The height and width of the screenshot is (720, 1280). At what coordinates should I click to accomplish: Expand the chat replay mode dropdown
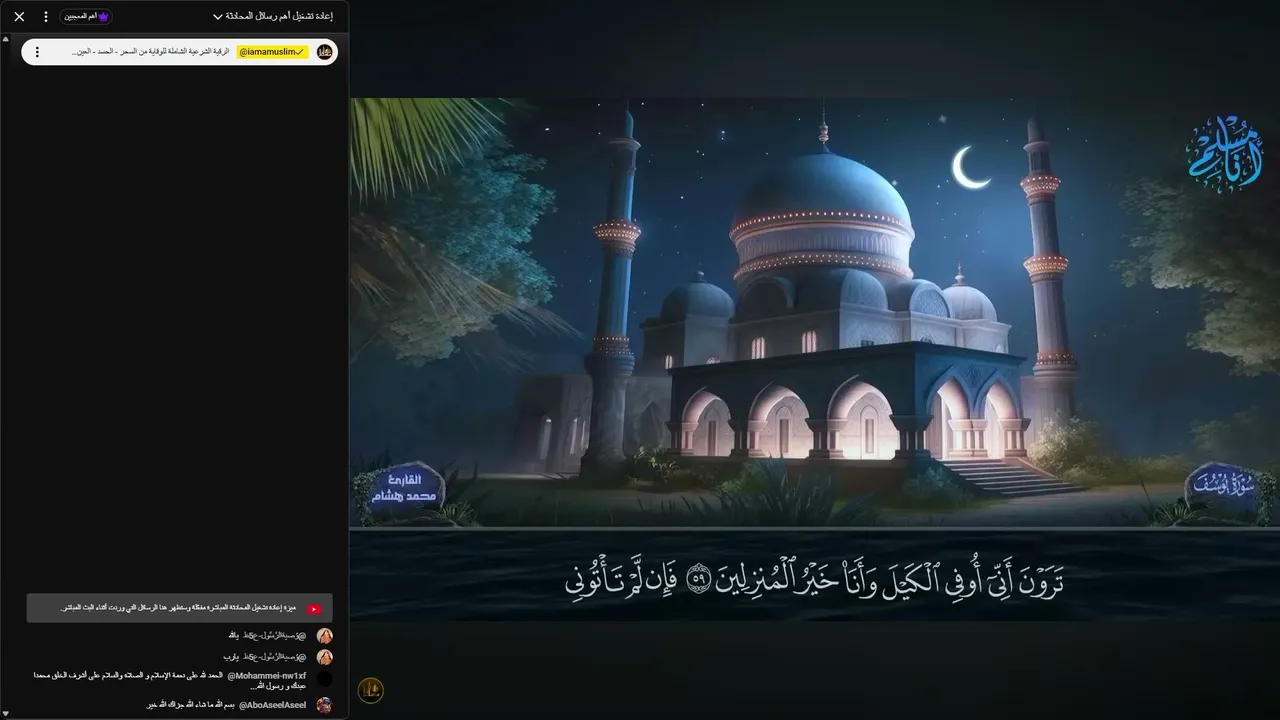point(273,16)
